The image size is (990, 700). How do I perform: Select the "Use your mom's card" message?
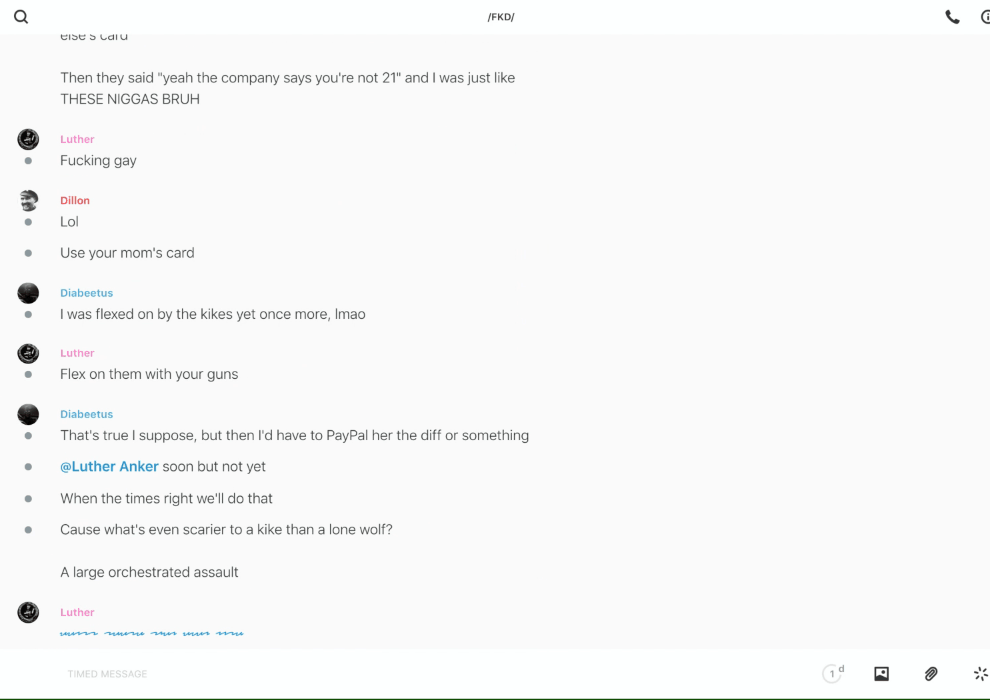click(x=127, y=253)
